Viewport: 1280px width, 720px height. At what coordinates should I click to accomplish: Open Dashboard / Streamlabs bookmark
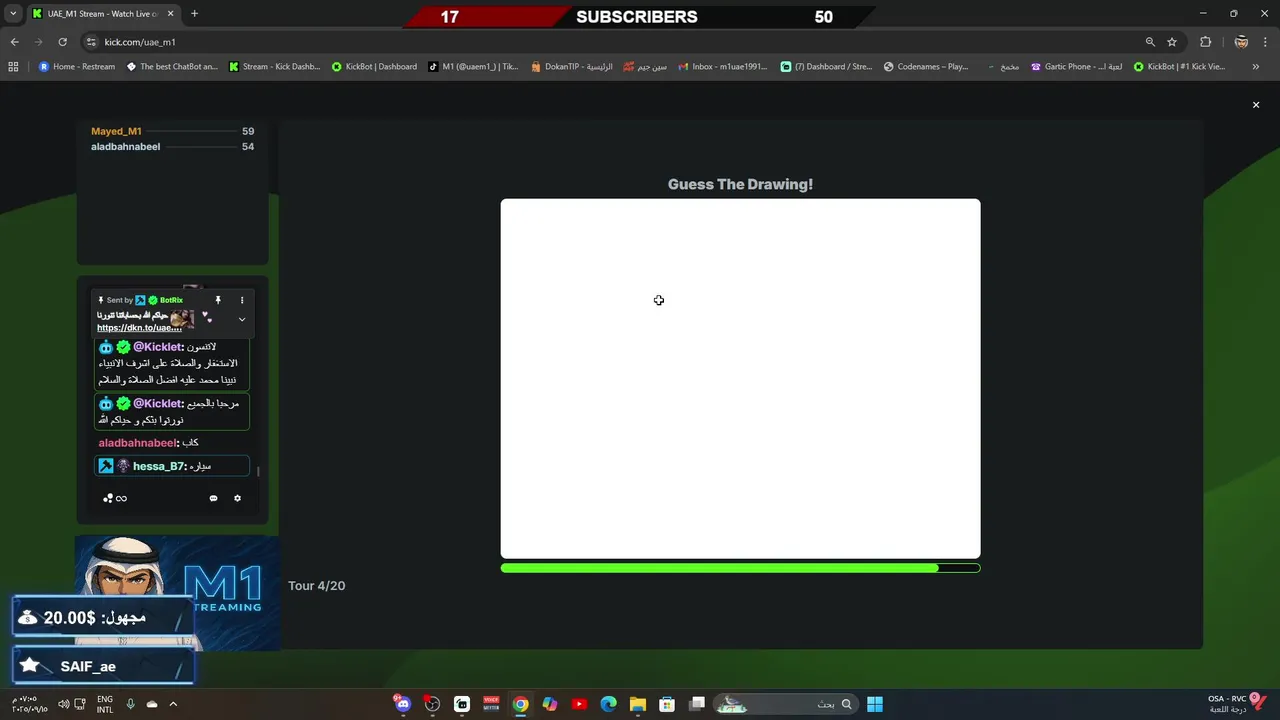(x=826, y=67)
